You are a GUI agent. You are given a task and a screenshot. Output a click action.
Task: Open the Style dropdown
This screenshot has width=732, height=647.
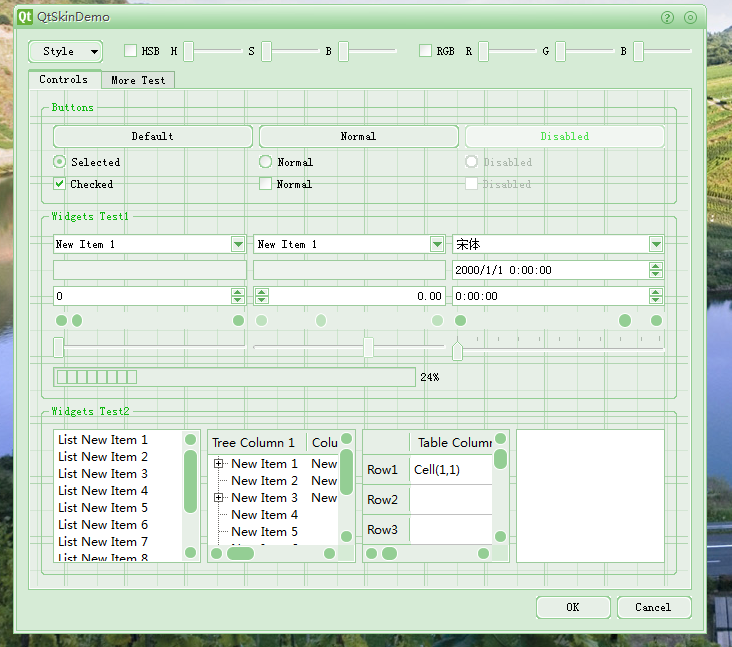(x=66, y=51)
